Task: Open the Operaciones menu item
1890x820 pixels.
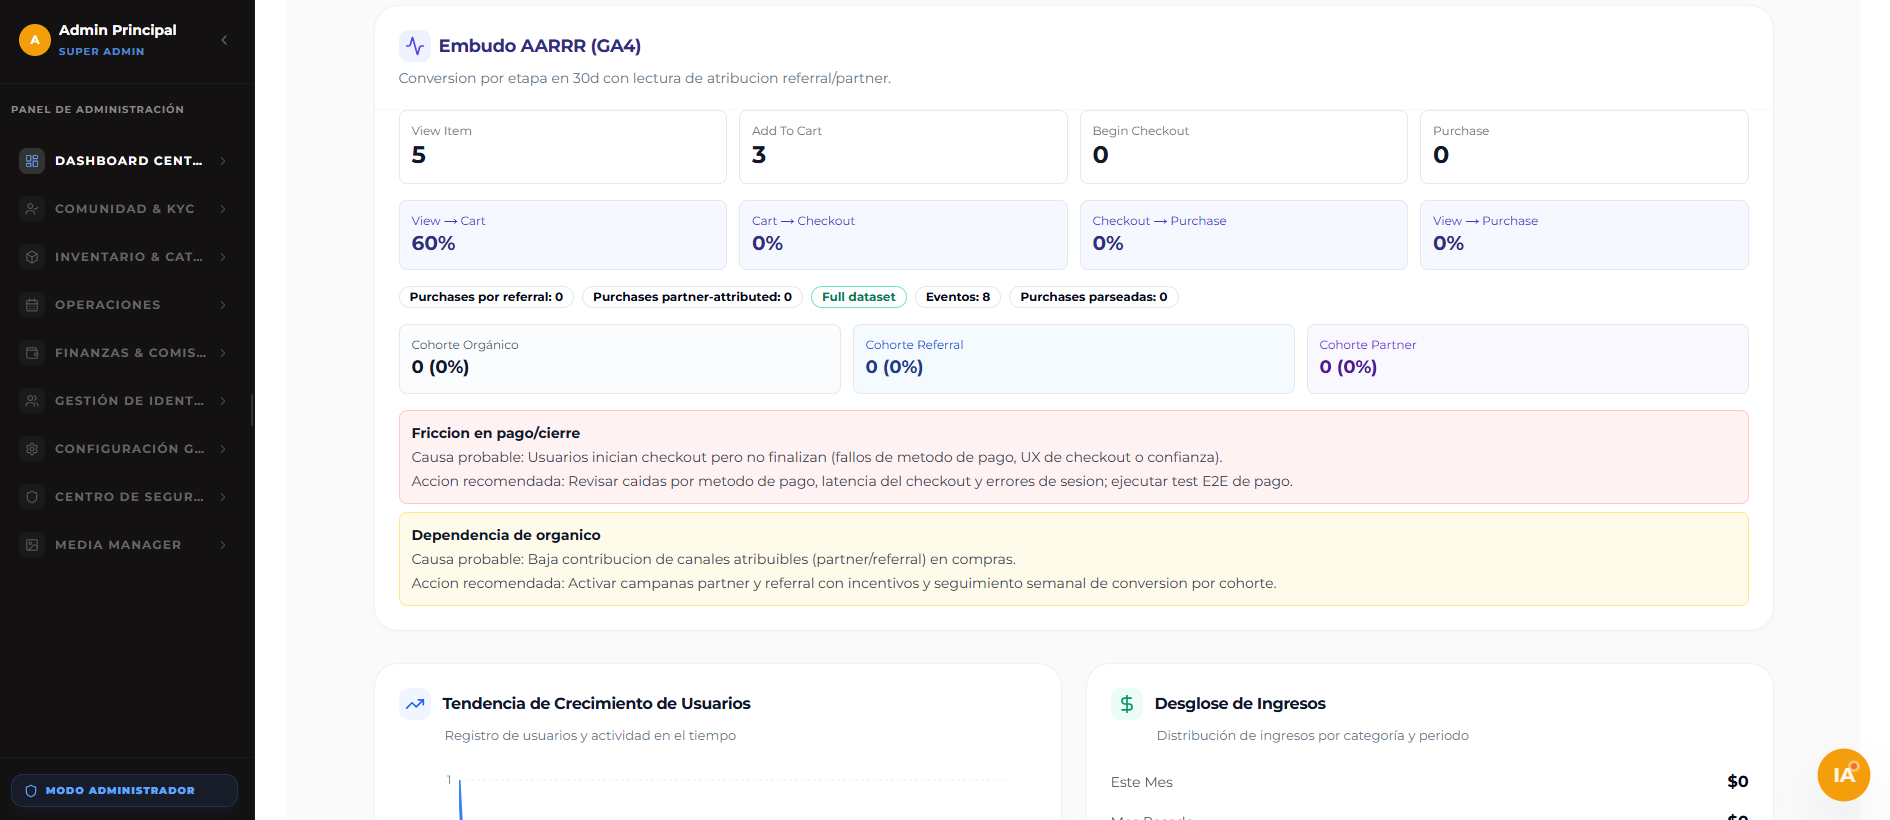Action: coord(125,305)
